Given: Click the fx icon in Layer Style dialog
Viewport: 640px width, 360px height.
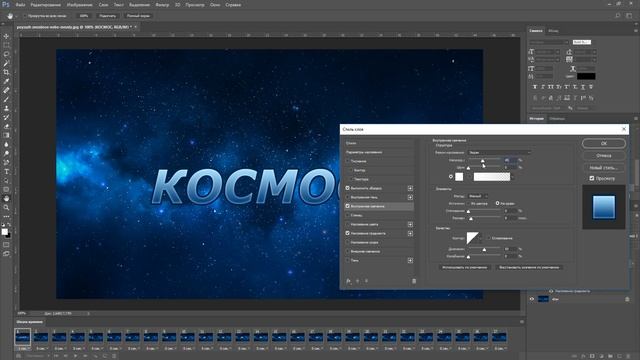Looking at the screenshot, I should pos(348,281).
